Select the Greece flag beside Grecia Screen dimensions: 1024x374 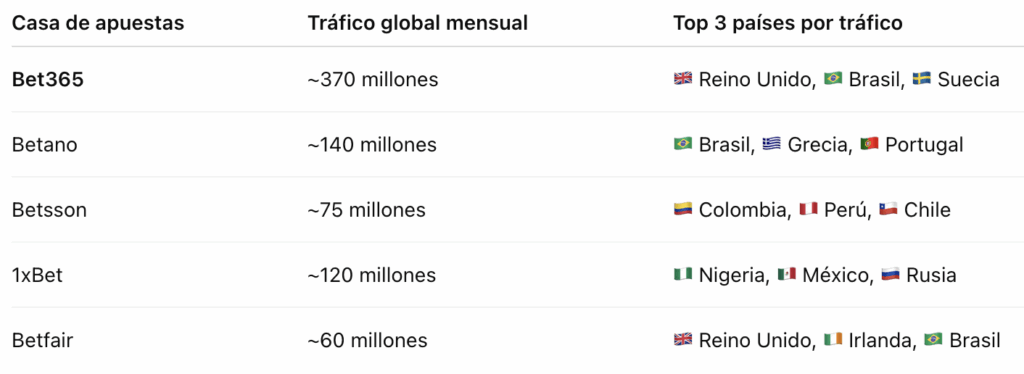point(771,144)
